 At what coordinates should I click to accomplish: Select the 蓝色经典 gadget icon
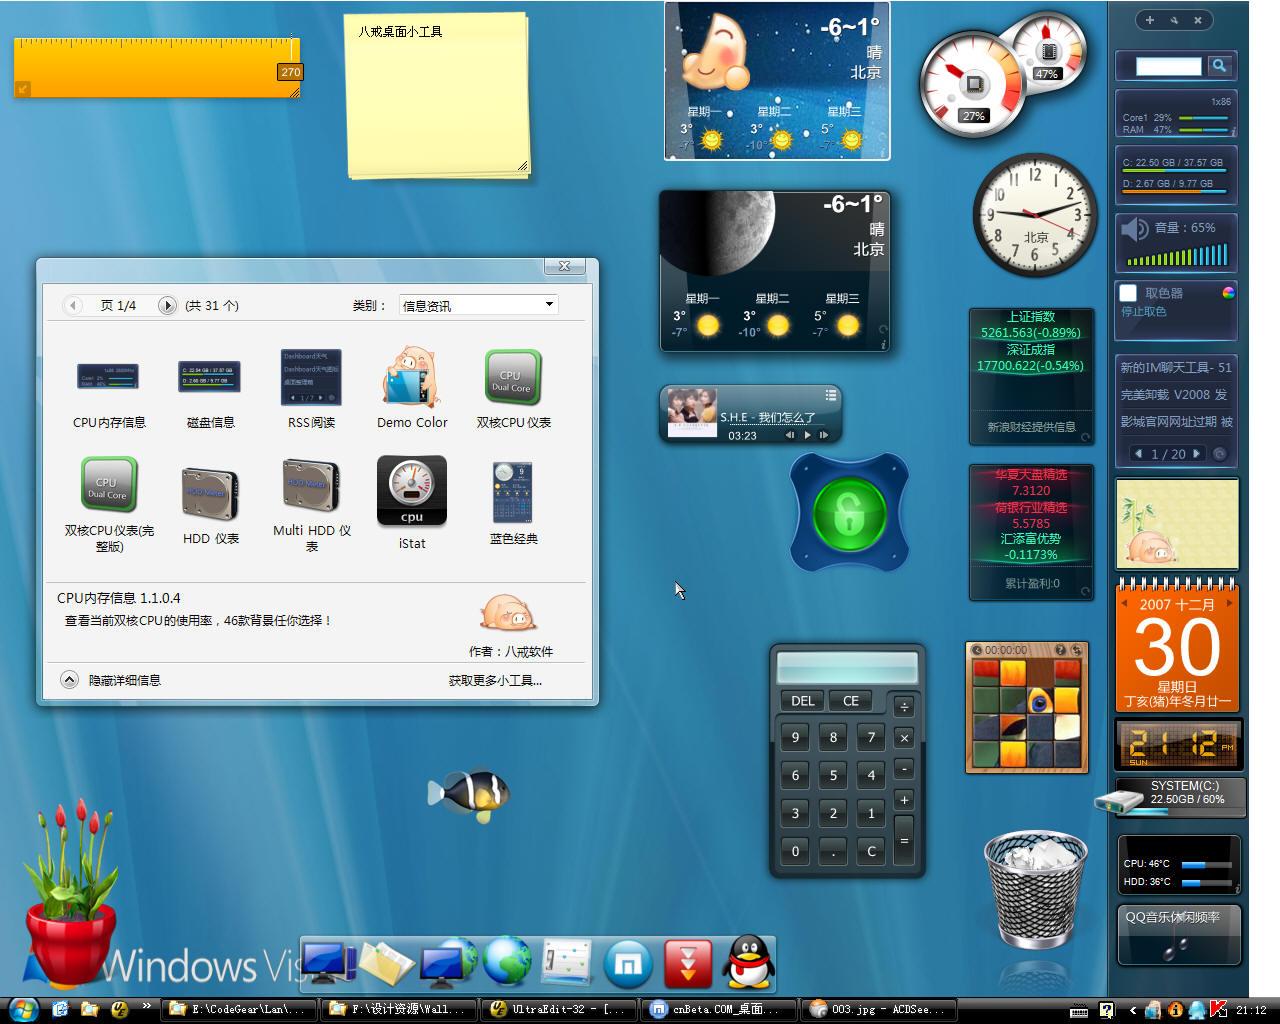pyautogui.click(x=512, y=490)
